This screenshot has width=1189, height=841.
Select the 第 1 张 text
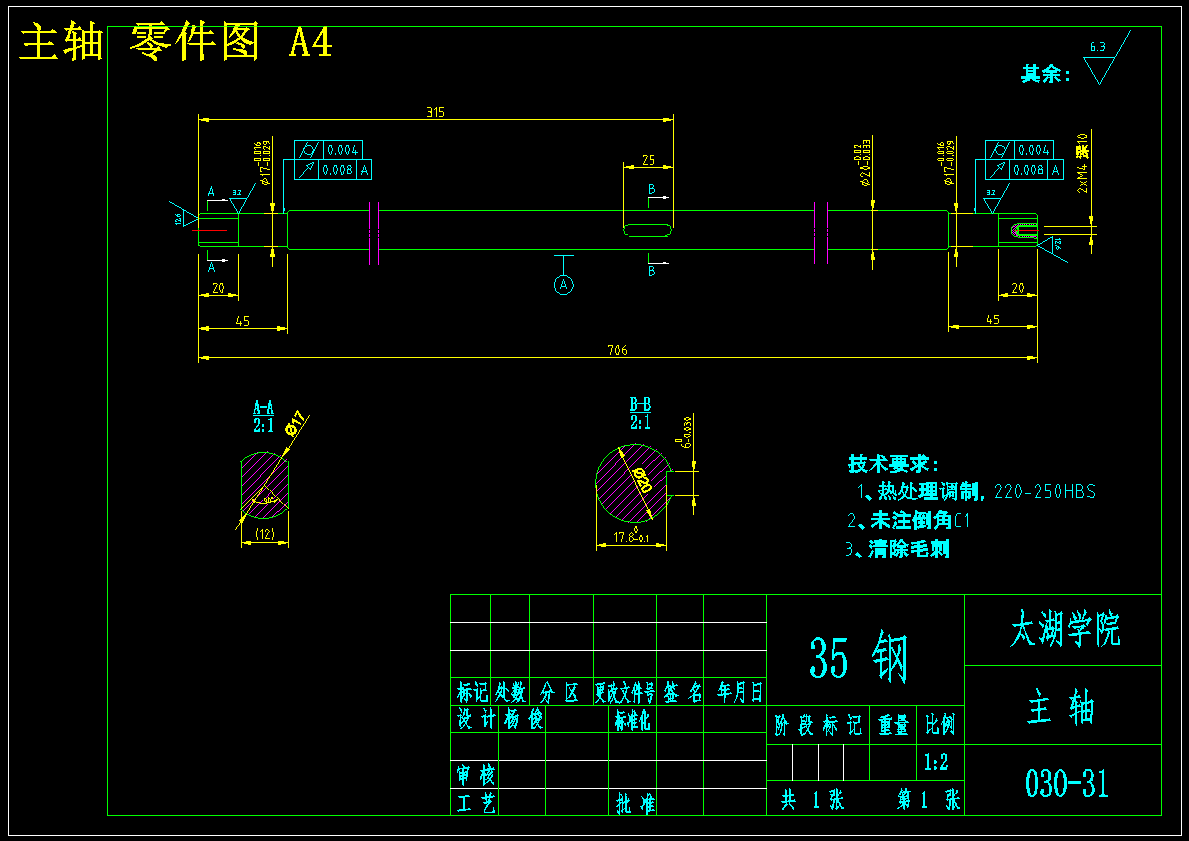929,799
